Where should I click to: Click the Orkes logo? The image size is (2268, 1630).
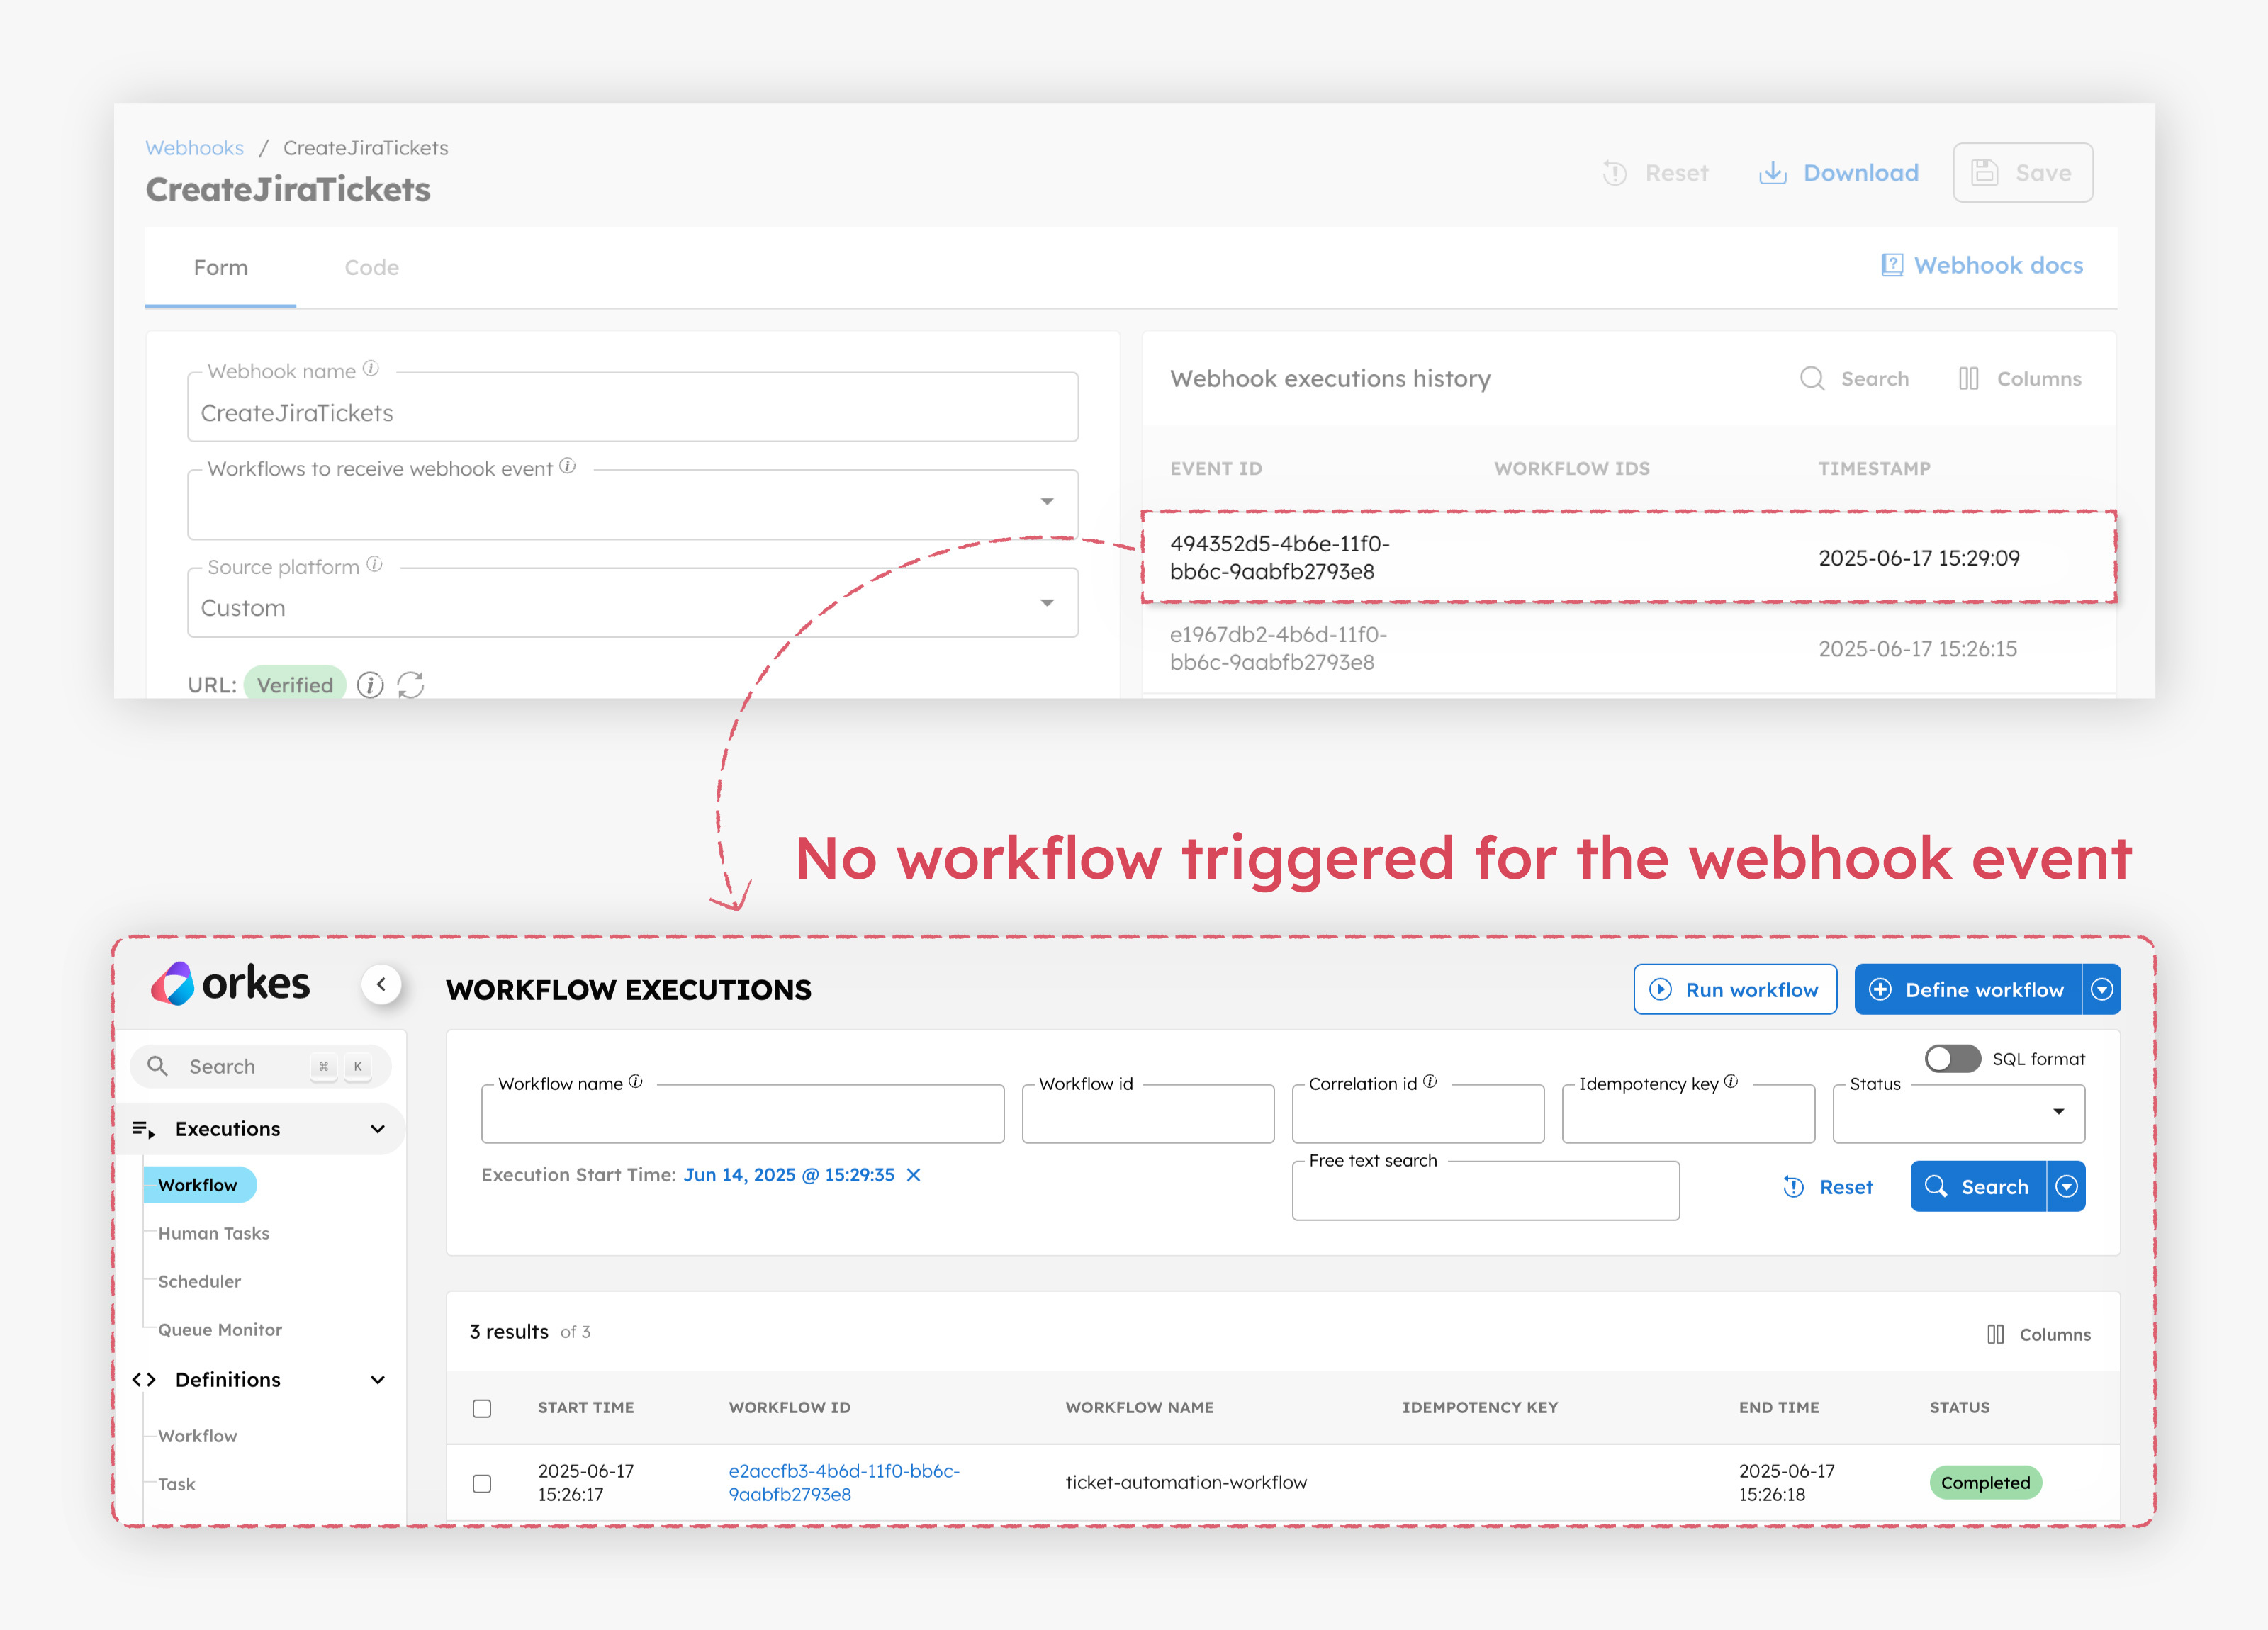click(x=230, y=984)
